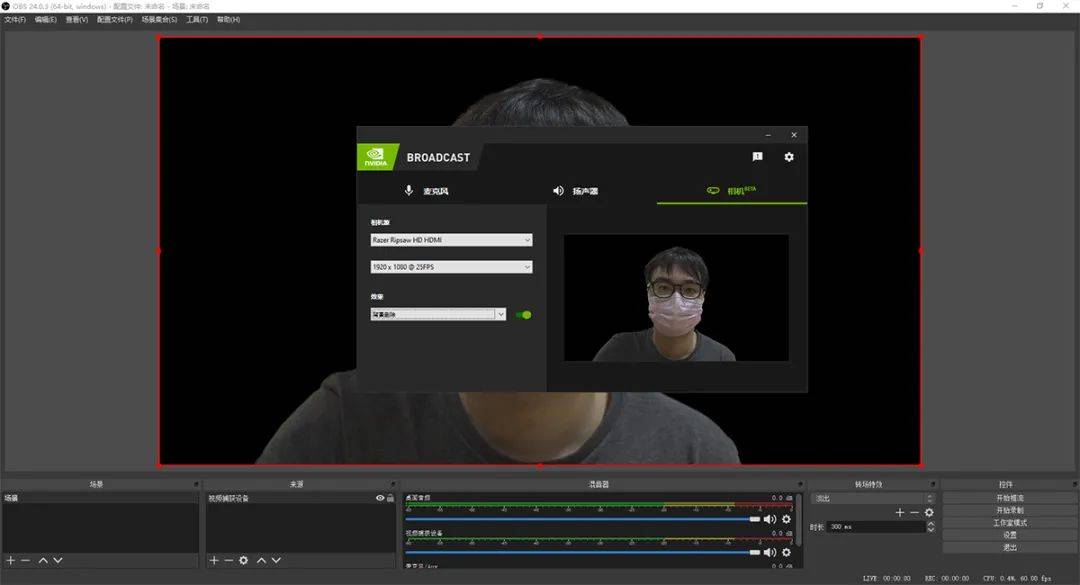Viewport: 1080px width, 585px height.
Task: Open desktop audio gear settings in mixer
Action: point(786,519)
